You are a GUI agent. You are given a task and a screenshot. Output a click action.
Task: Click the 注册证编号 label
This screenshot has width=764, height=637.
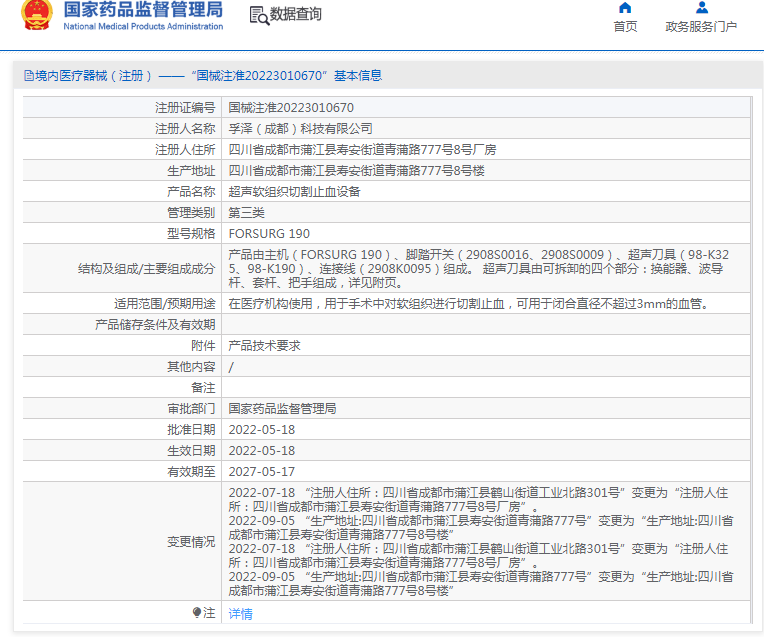[x=185, y=108]
